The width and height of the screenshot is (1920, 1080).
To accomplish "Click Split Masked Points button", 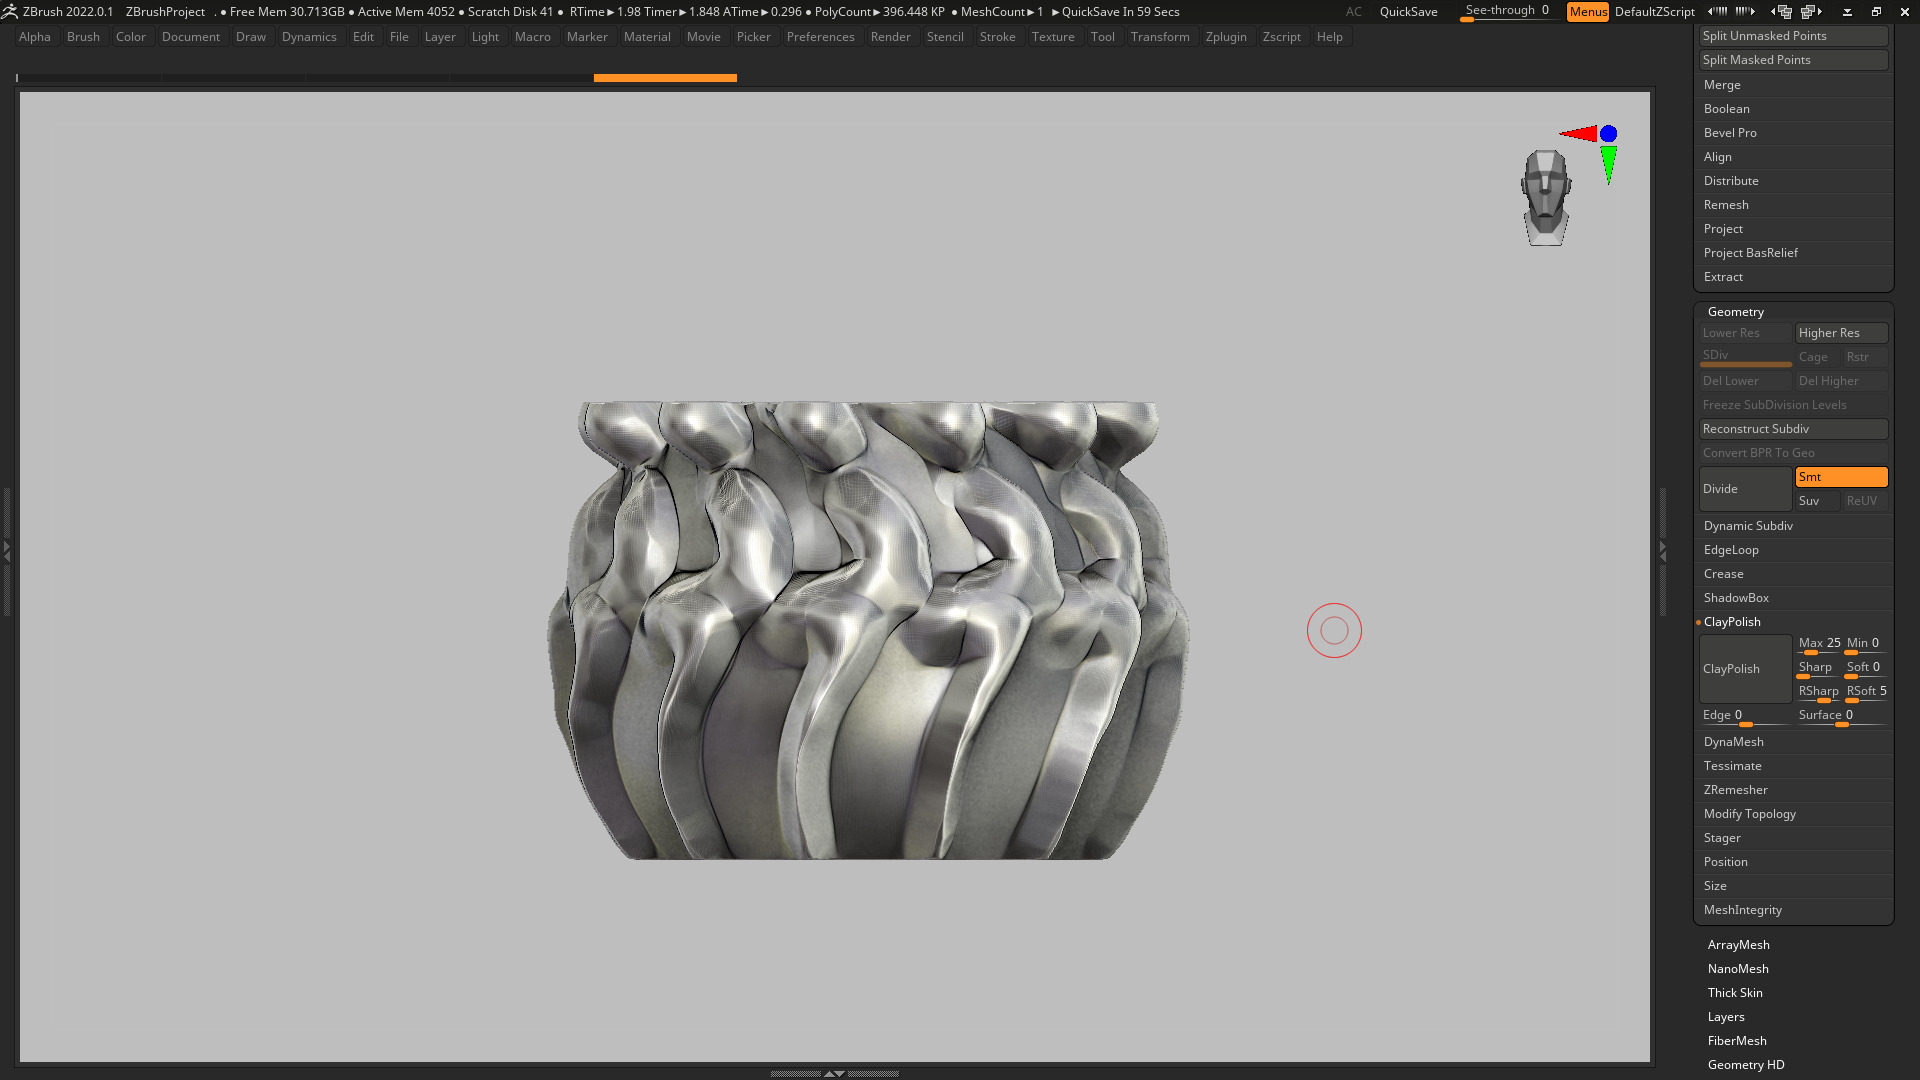I will tap(1794, 60).
